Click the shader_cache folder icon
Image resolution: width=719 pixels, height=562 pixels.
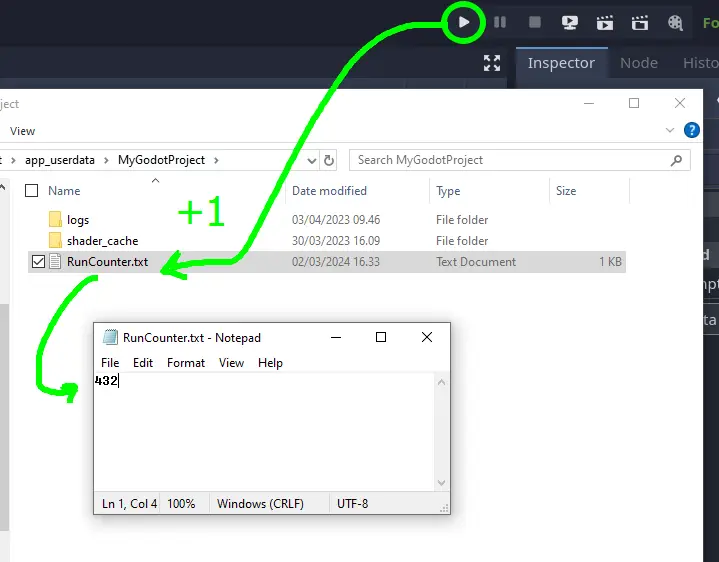coord(55,240)
